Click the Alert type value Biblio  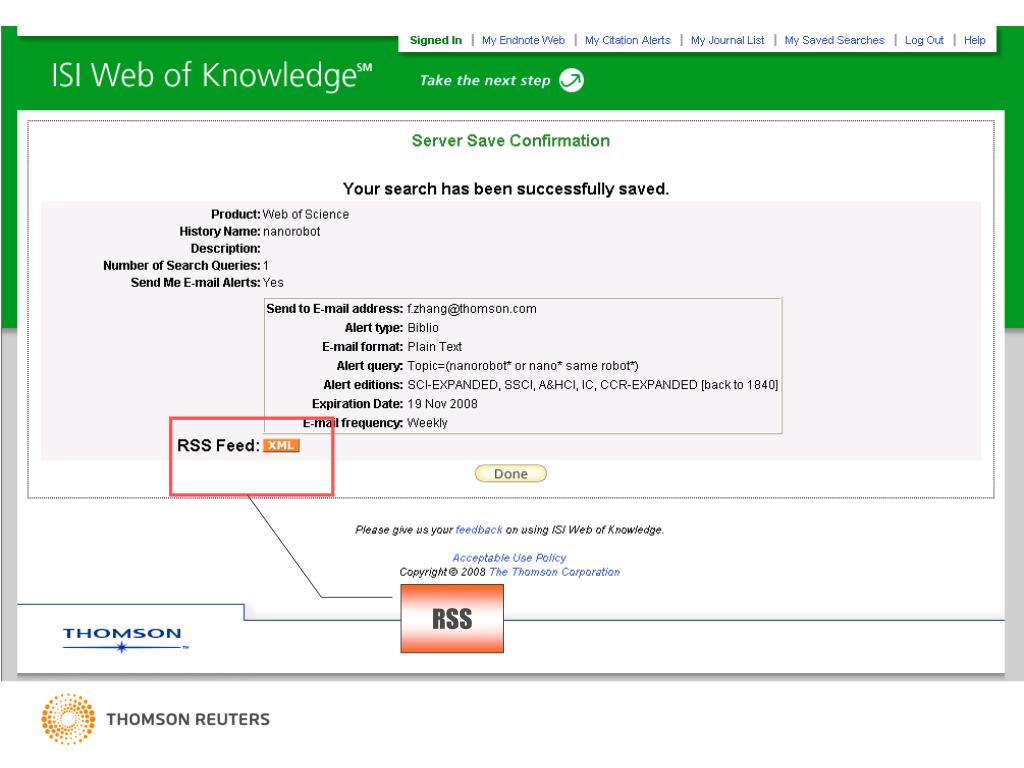click(x=423, y=328)
